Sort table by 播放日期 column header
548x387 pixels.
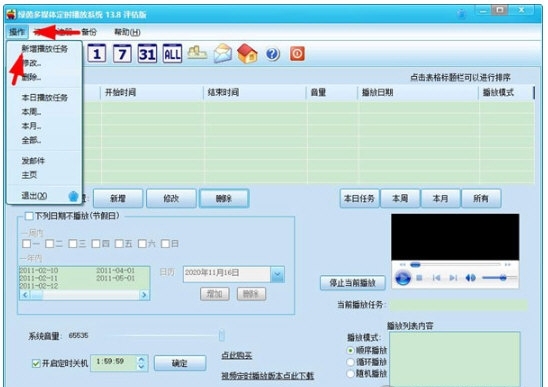pyautogui.click(x=418, y=93)
